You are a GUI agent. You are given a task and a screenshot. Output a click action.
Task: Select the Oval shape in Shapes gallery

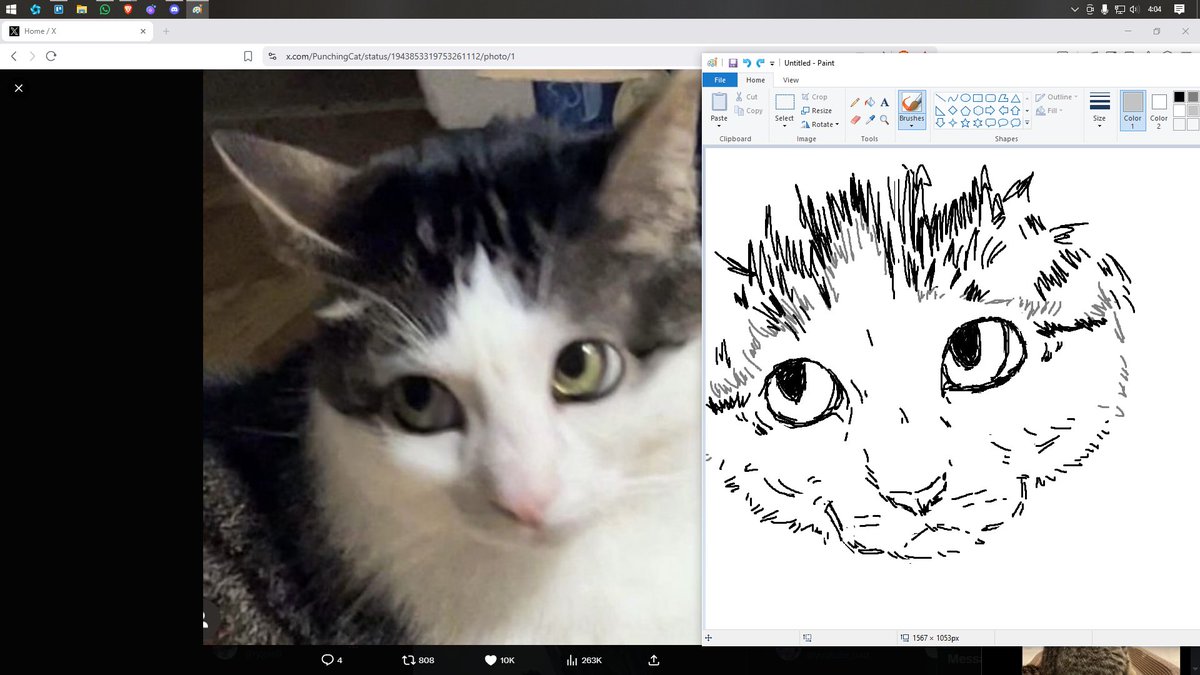(x=965, y=97)
